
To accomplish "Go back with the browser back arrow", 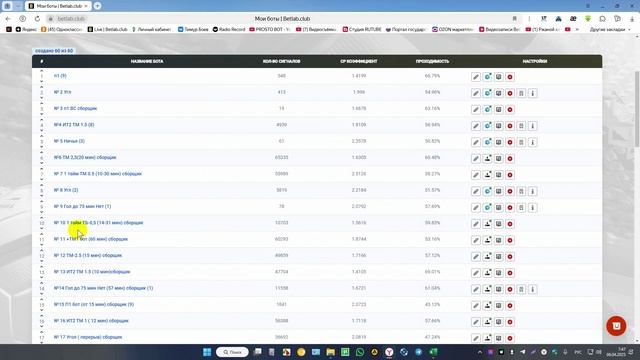I will tap(8, 19).
